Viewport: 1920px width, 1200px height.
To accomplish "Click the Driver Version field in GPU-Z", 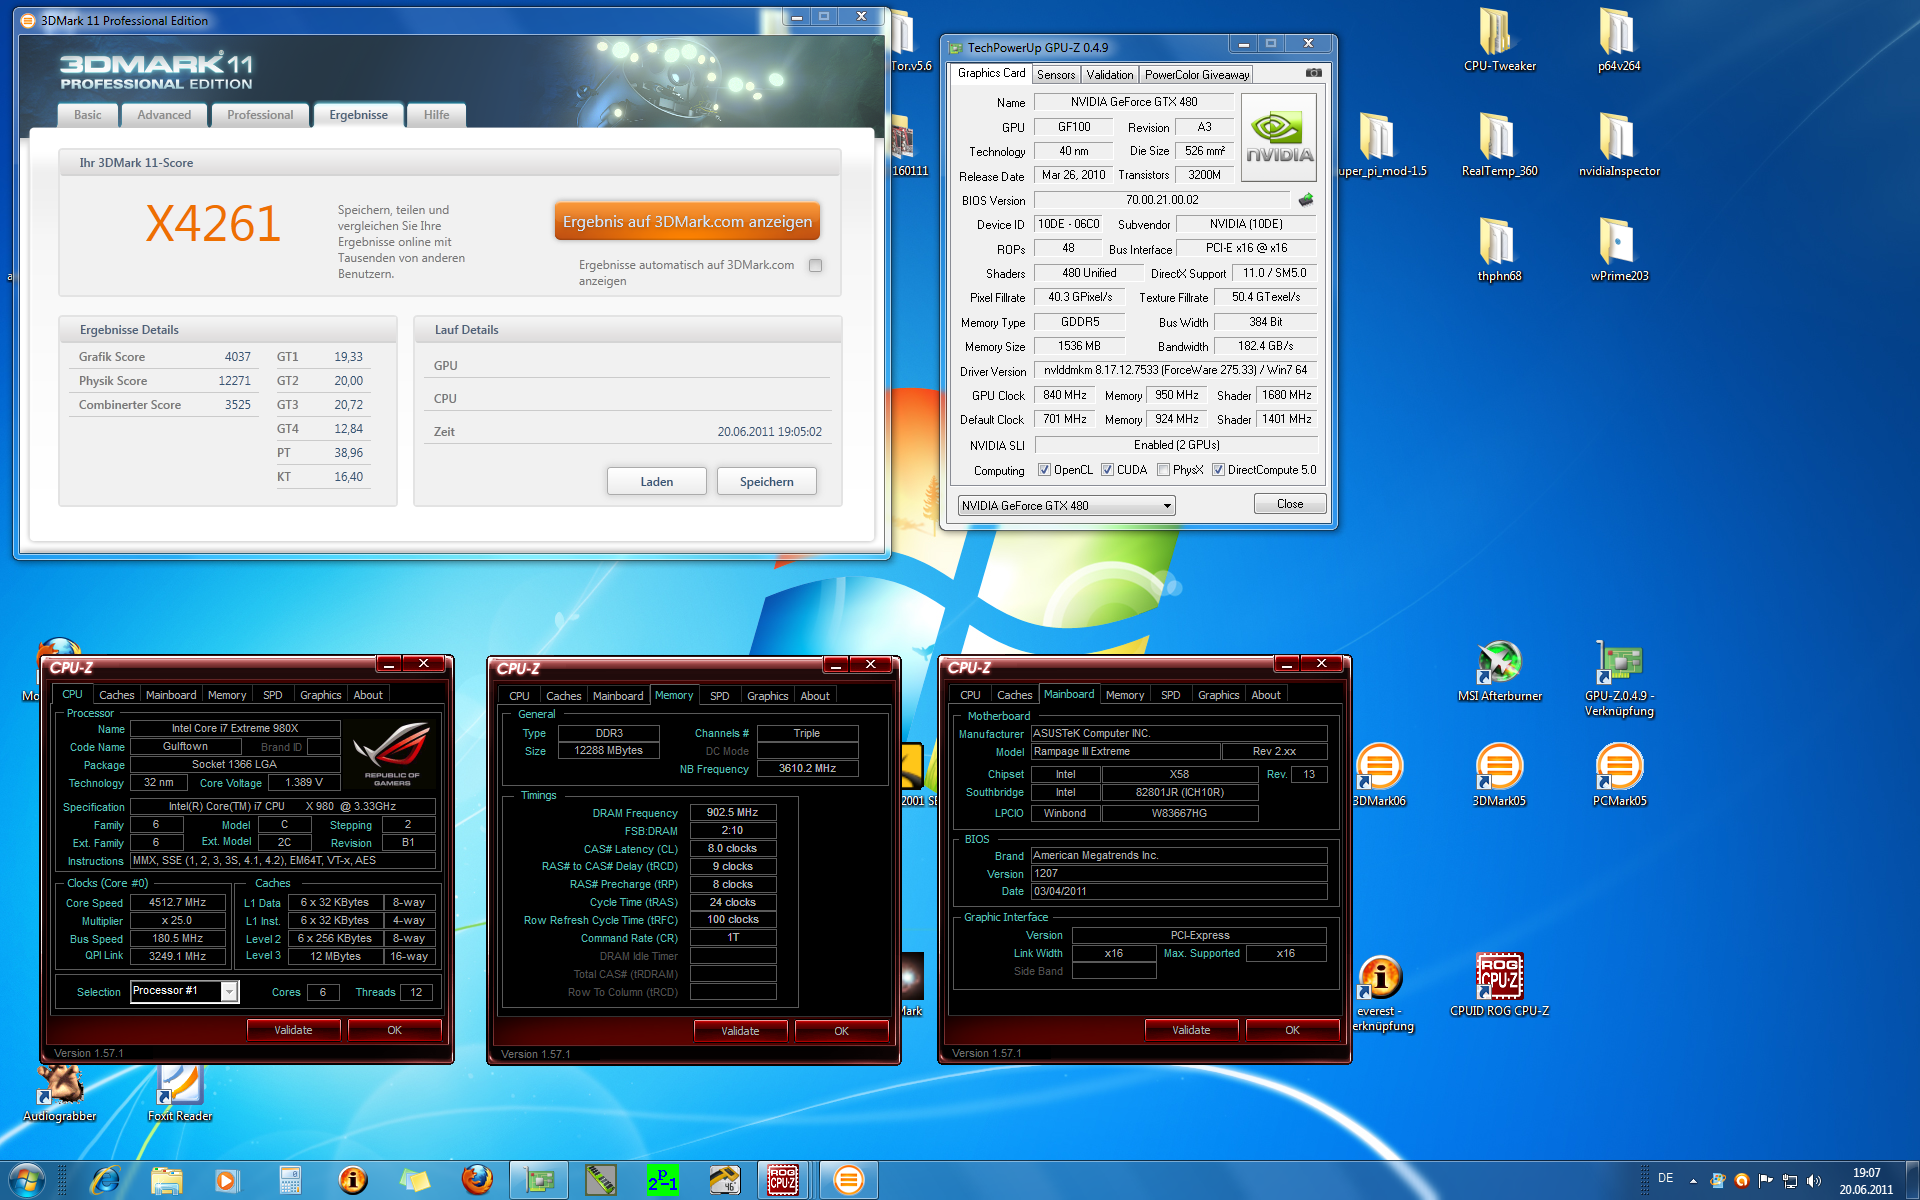I will tap(1175, 370).
